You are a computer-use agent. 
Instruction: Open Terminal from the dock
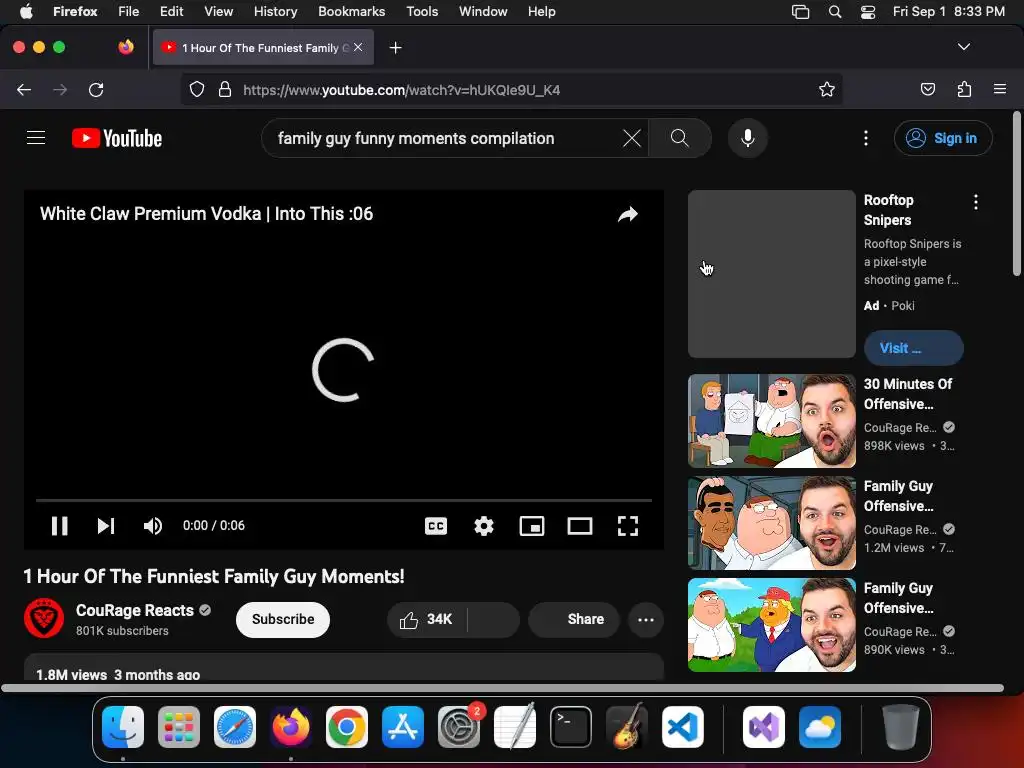point(571,727)
